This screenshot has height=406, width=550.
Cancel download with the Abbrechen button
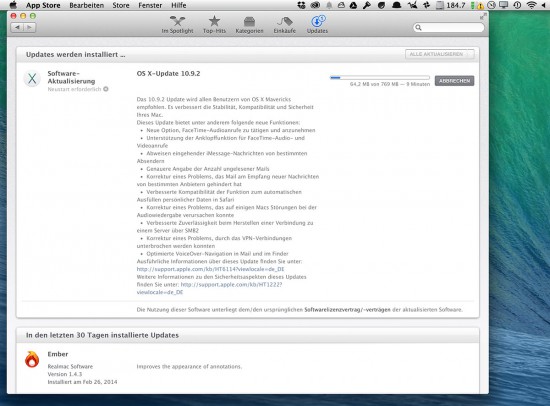click(x=454, y=81)
